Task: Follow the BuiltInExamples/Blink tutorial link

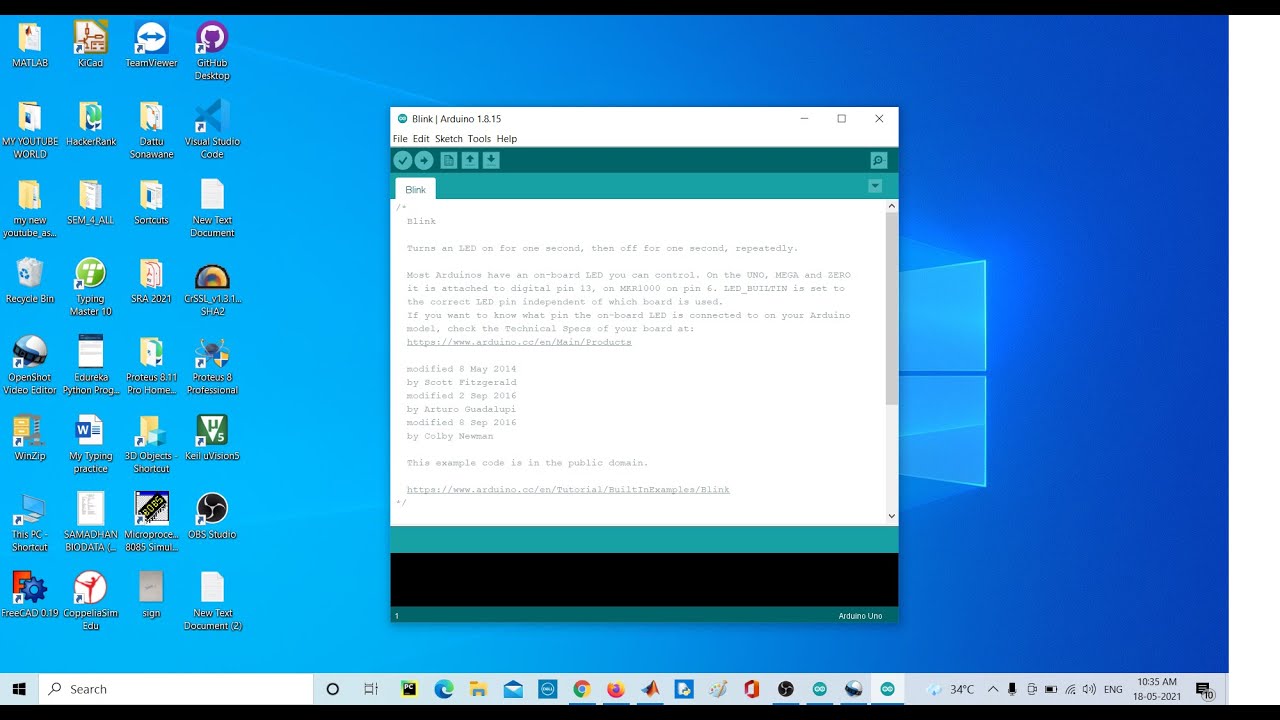Action: click(x=568, y=490)
